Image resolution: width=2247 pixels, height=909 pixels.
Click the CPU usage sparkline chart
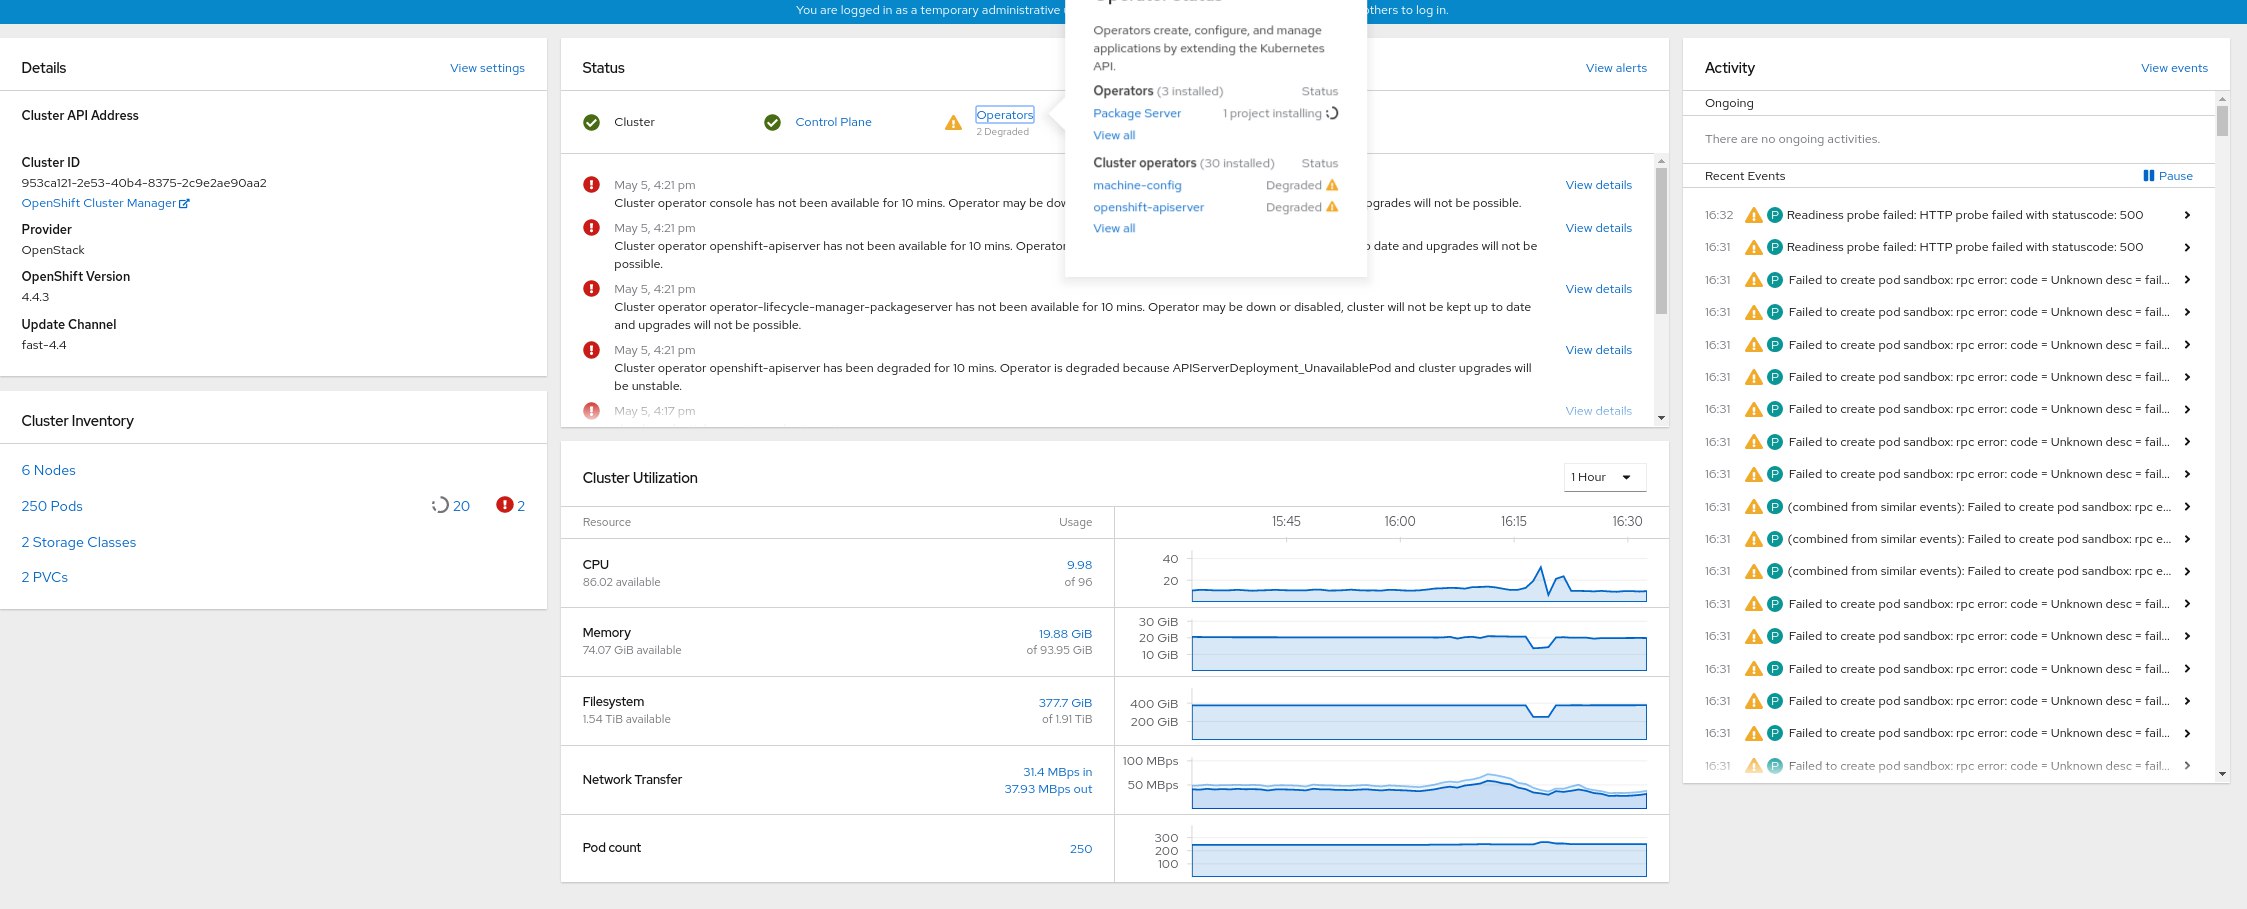coord(1418,580)
